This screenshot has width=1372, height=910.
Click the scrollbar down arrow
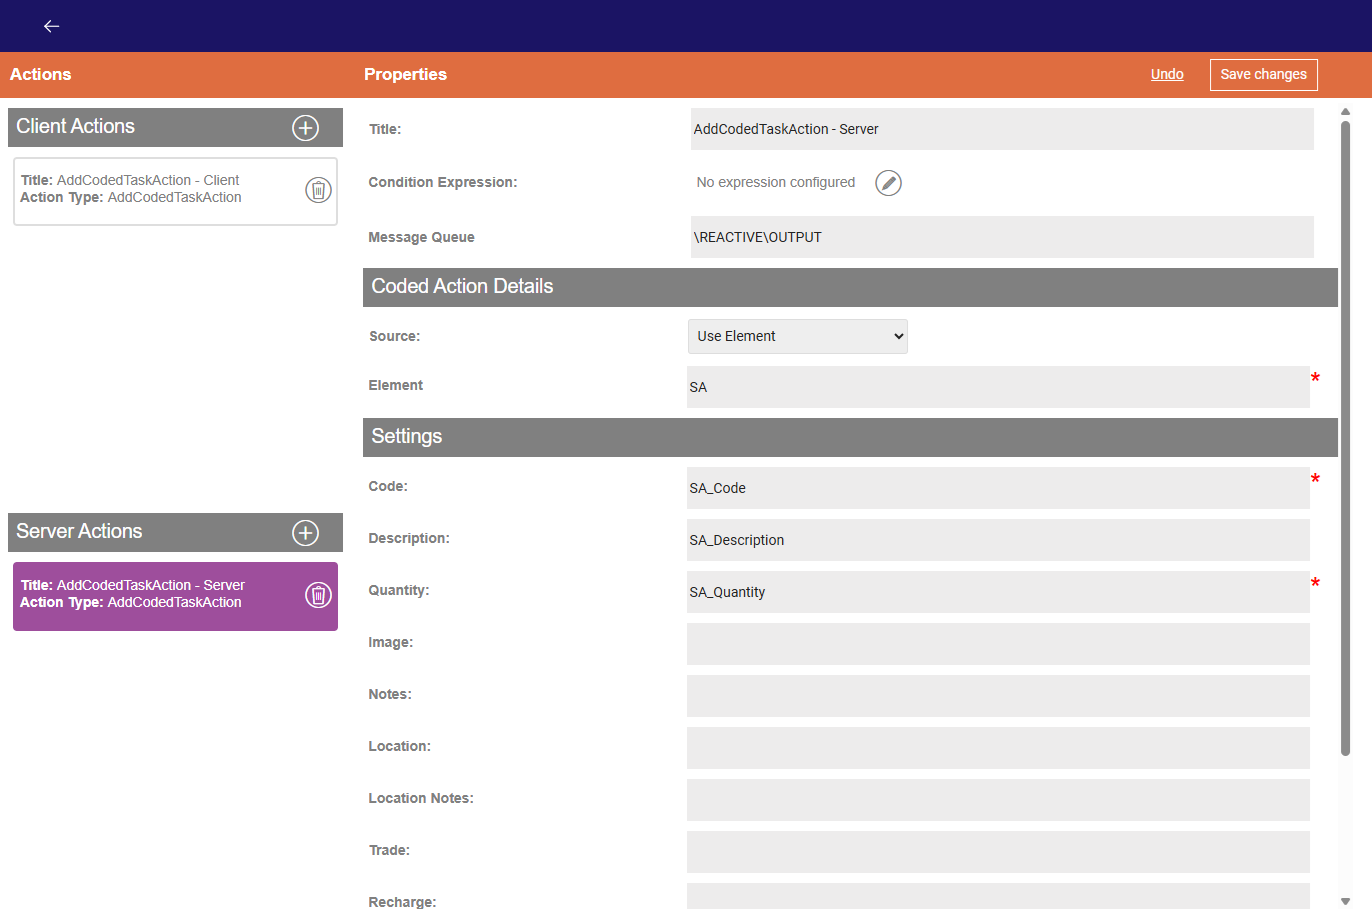tap(1345, 901)
